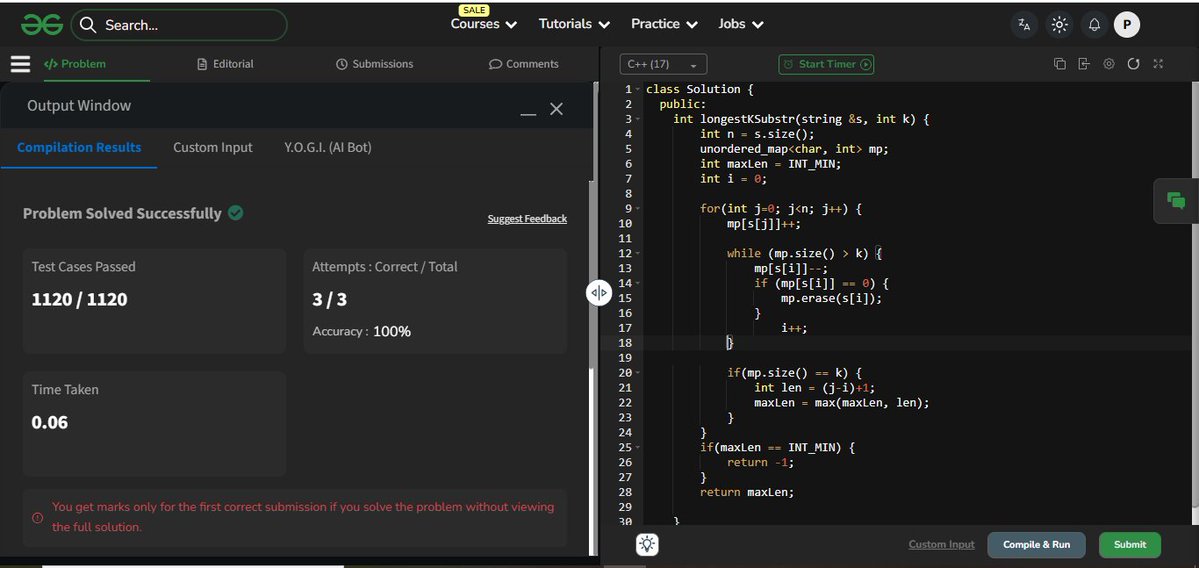
Task: Open editor settings gear icon
Action: [x=1109, y=64]
